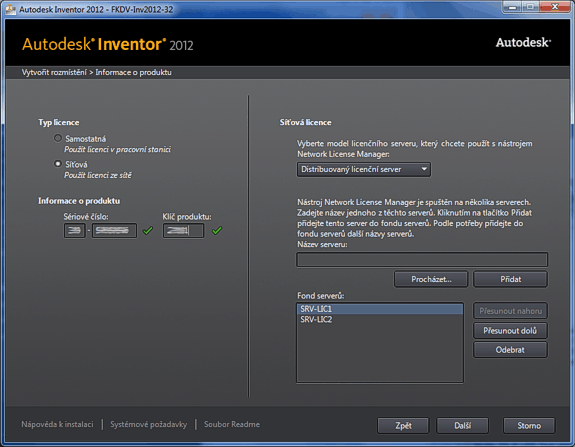The width and height of the screenshot is (575, 447).
Task: Open the Systémové požadavky link
Action: 149,424
